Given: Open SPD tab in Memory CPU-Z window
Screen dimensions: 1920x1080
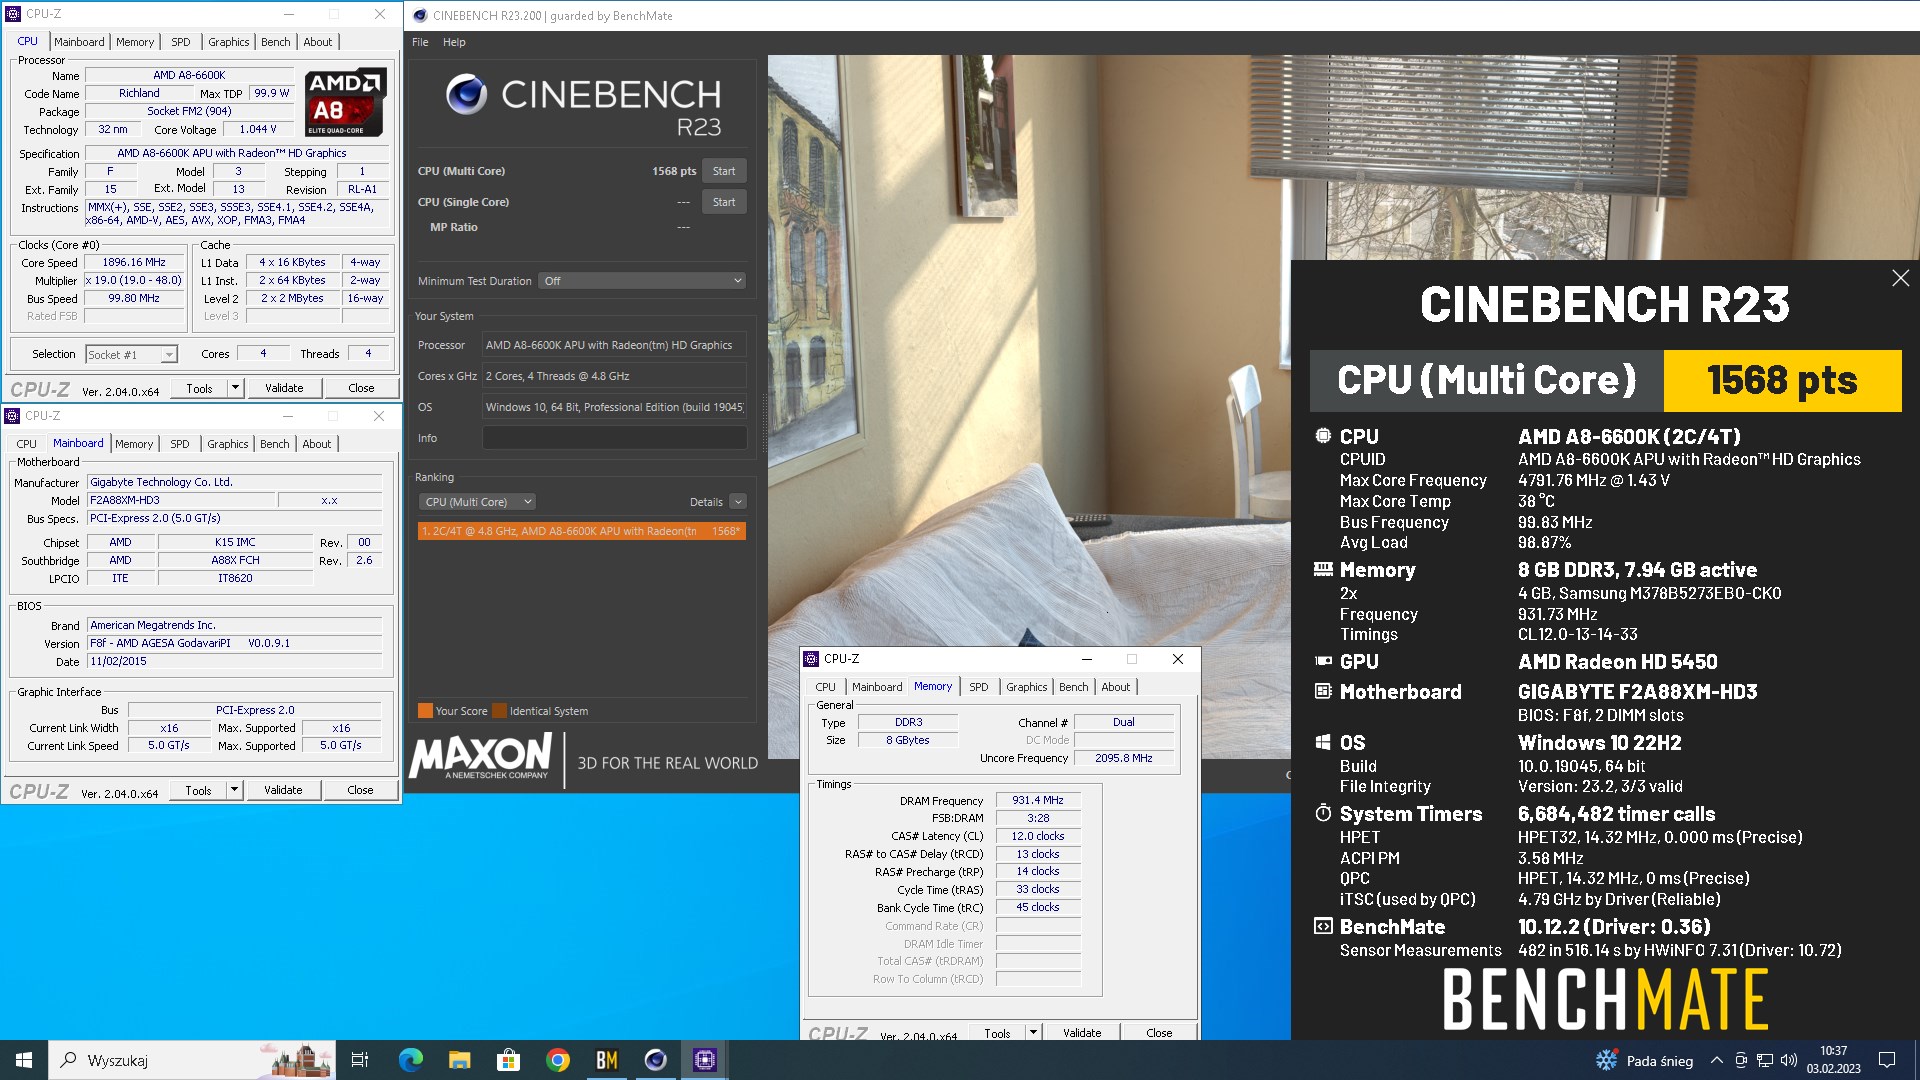Looking at the screenshot, I should click(x=979, y=687).
